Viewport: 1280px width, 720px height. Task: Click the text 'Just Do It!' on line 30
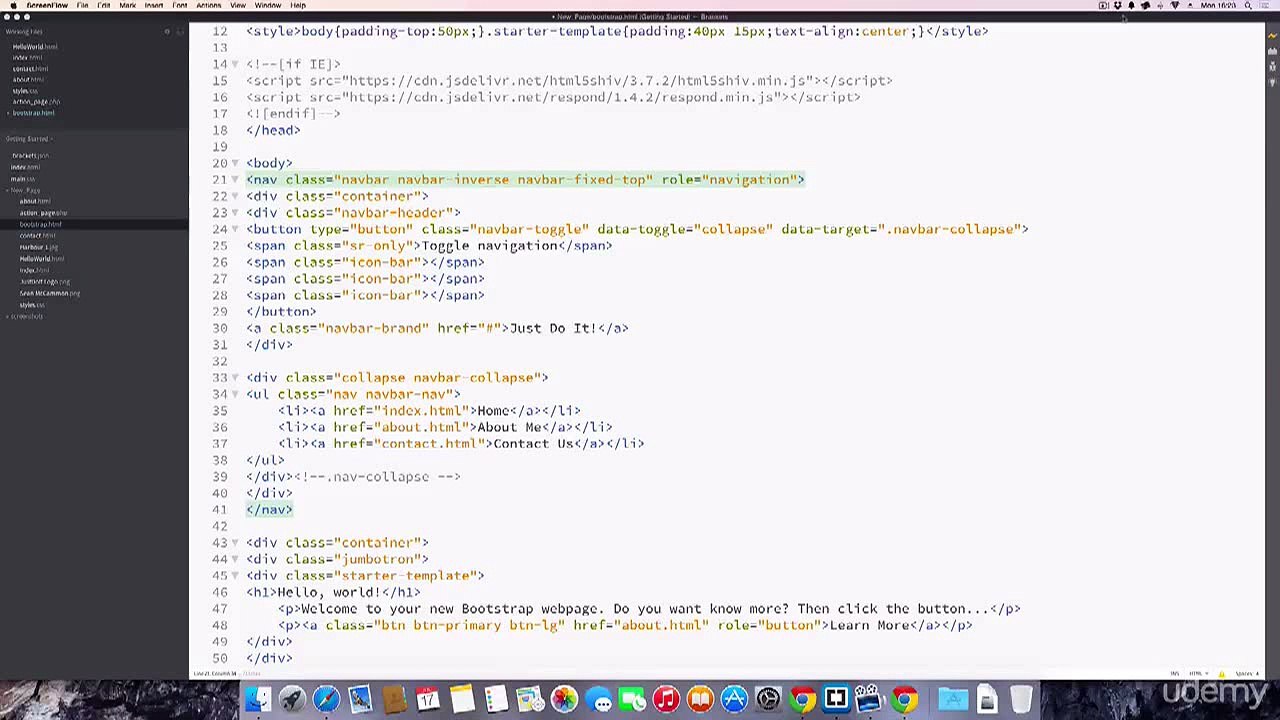coord(553,328)
